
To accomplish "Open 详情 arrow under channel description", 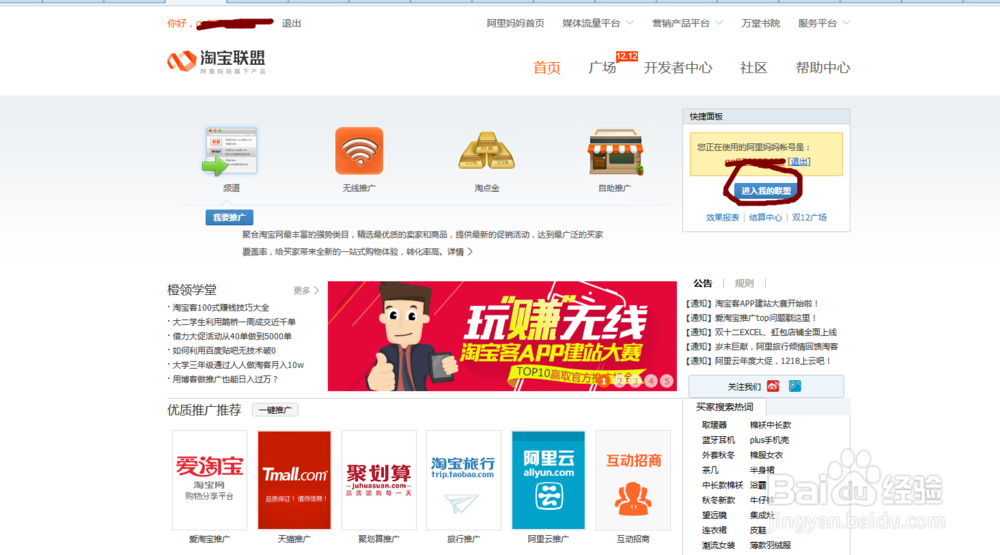I will 459,252.
